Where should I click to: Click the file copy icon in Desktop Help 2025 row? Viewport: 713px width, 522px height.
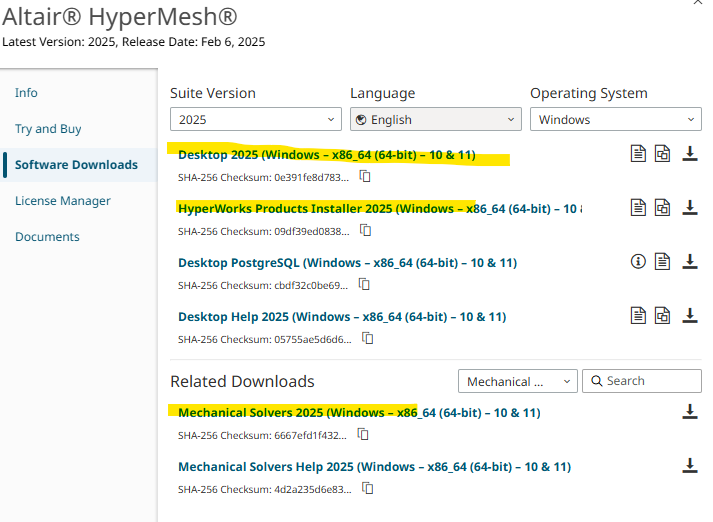point(662,316)
